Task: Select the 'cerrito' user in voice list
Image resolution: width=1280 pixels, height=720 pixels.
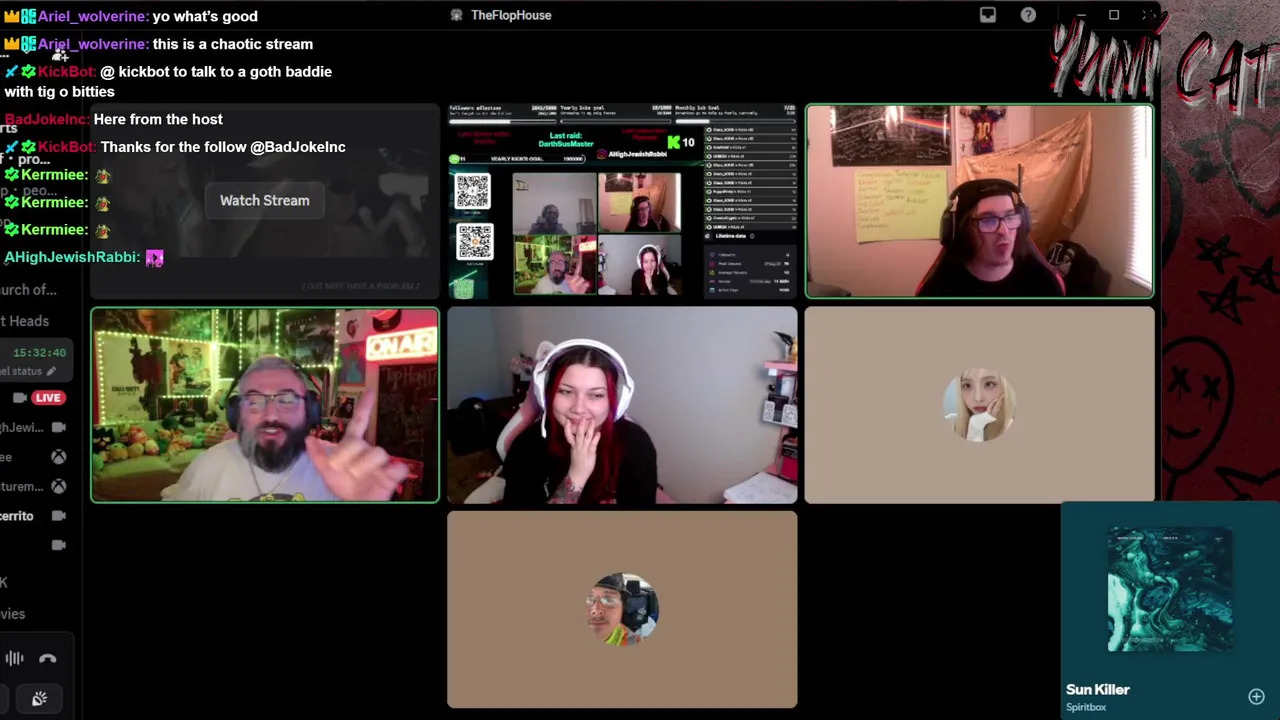Action: pos(17,516)
